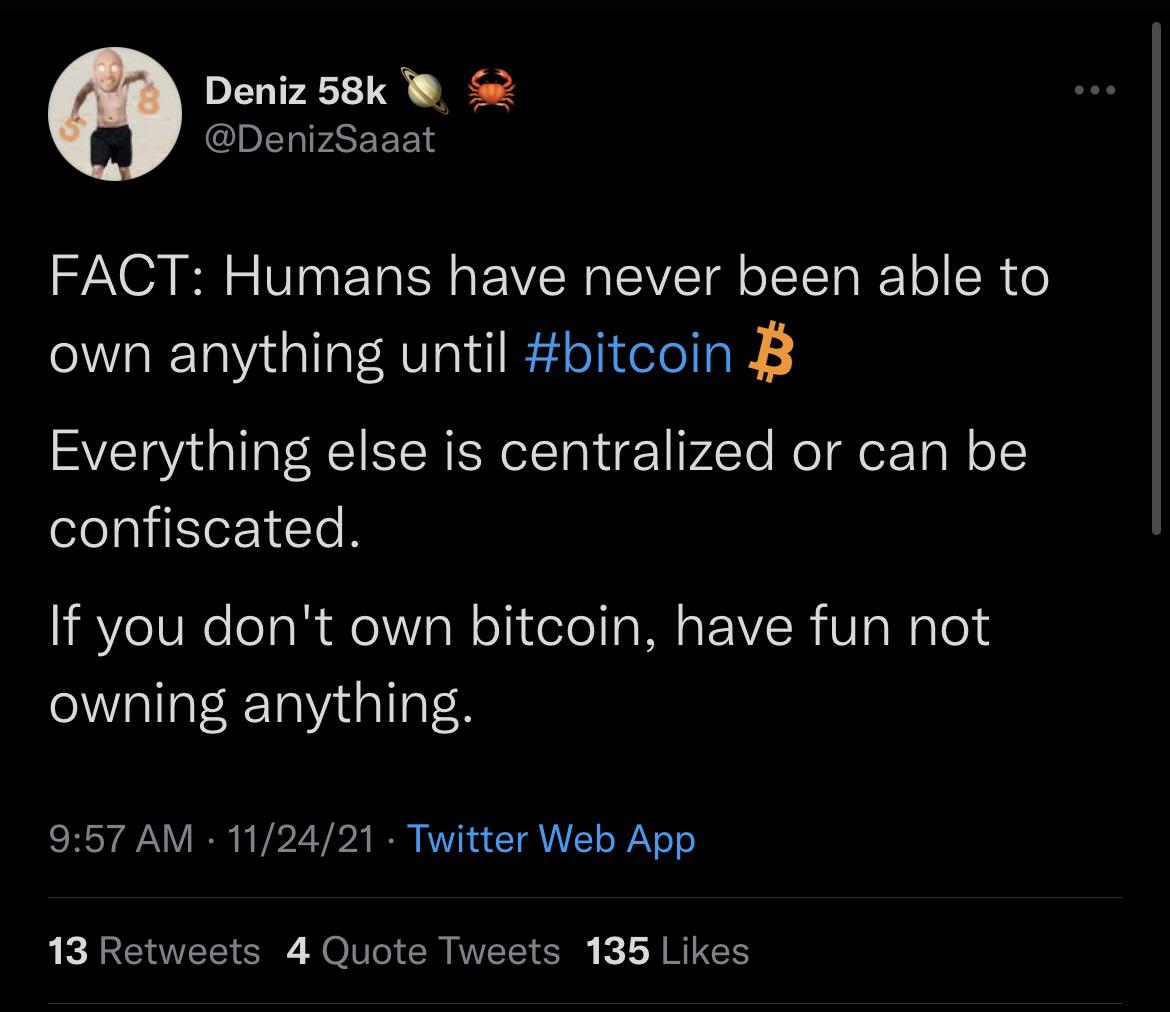Open the tweet options via three-dot icon
Viewport: 1170px width, 1012px height.
[1097, 89]
